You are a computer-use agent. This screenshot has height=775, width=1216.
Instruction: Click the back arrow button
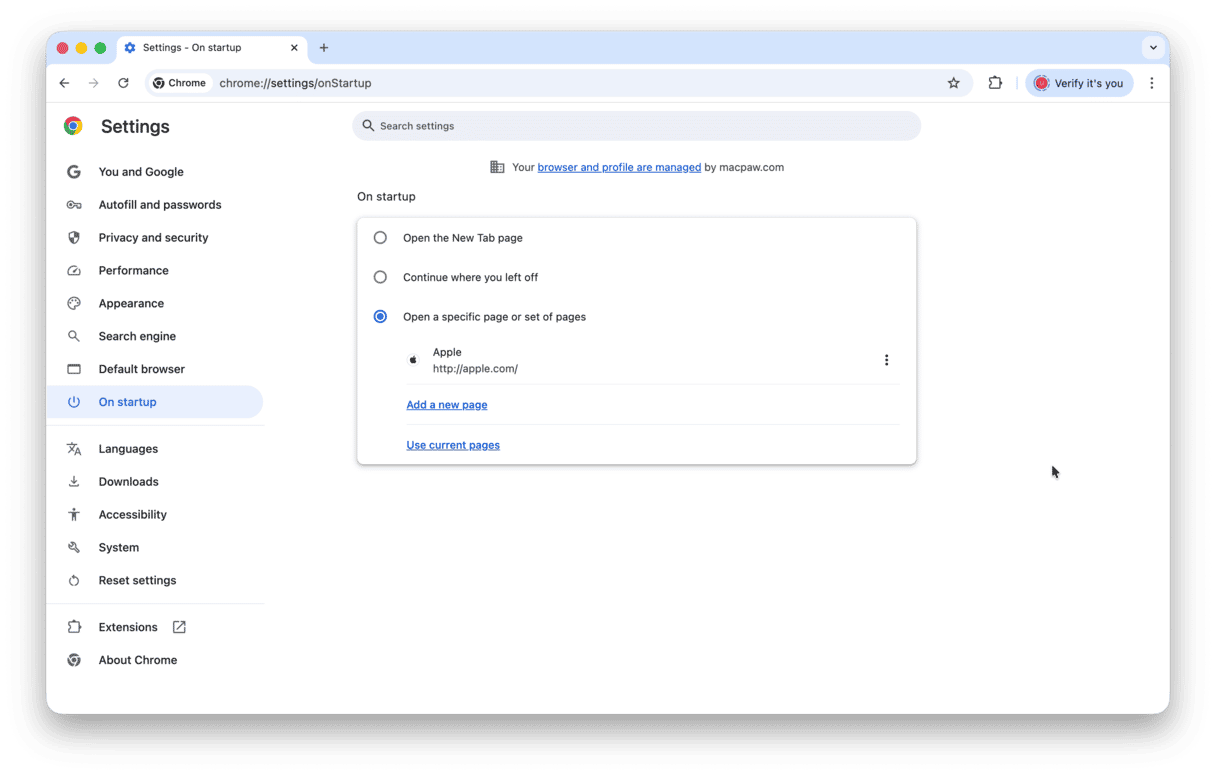tap(64, 83)
